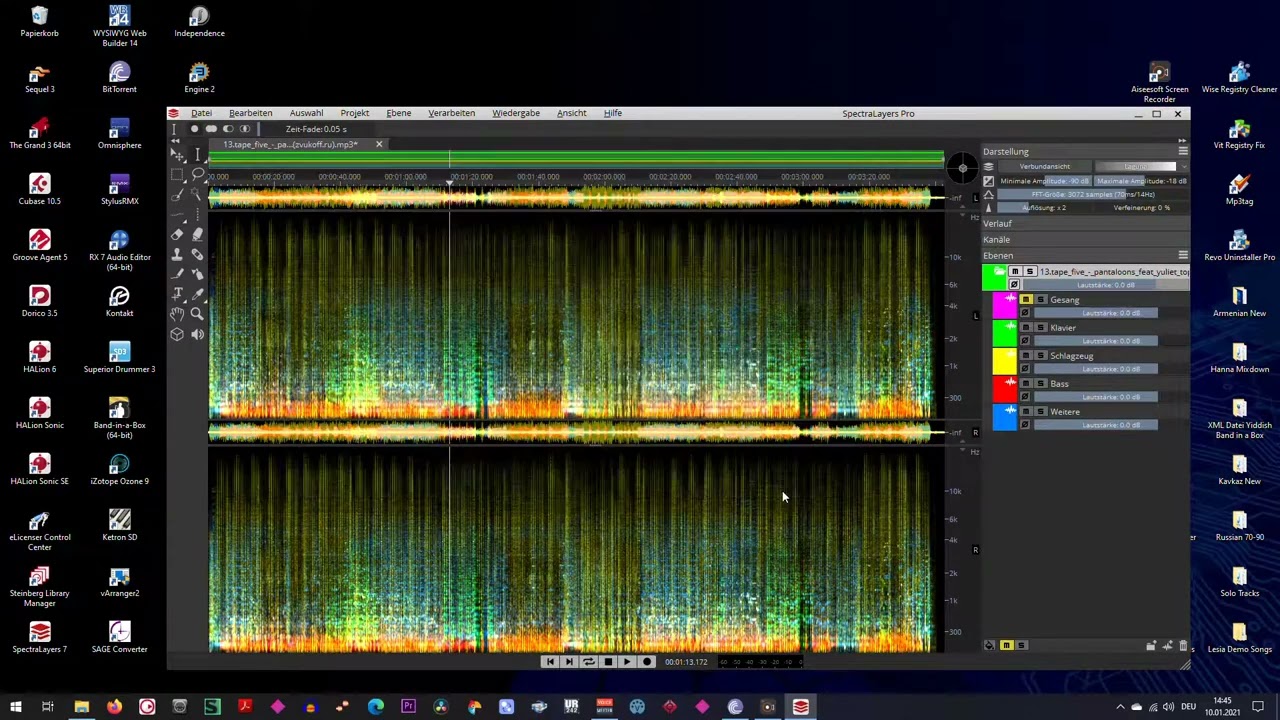The image size is (1280, 720).
Task: Select the Clone Stamp tool
Action: coord(177,254)
